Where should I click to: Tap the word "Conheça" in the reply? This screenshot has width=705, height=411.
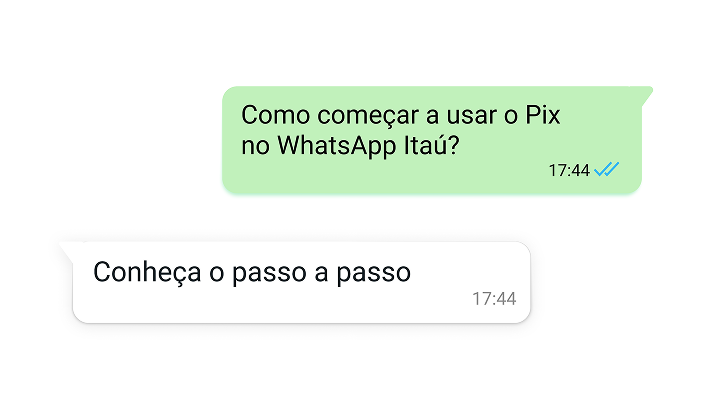tap(147, 273)
